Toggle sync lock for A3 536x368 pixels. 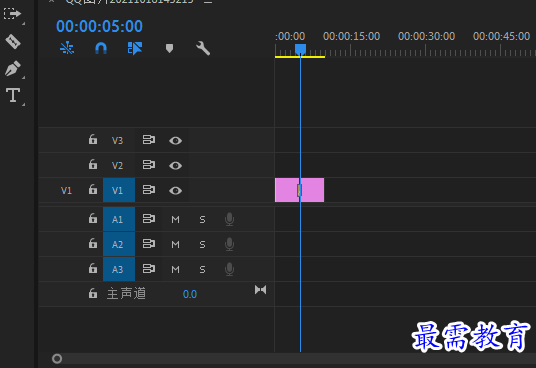pyautogui.click(x=149, y=268)
